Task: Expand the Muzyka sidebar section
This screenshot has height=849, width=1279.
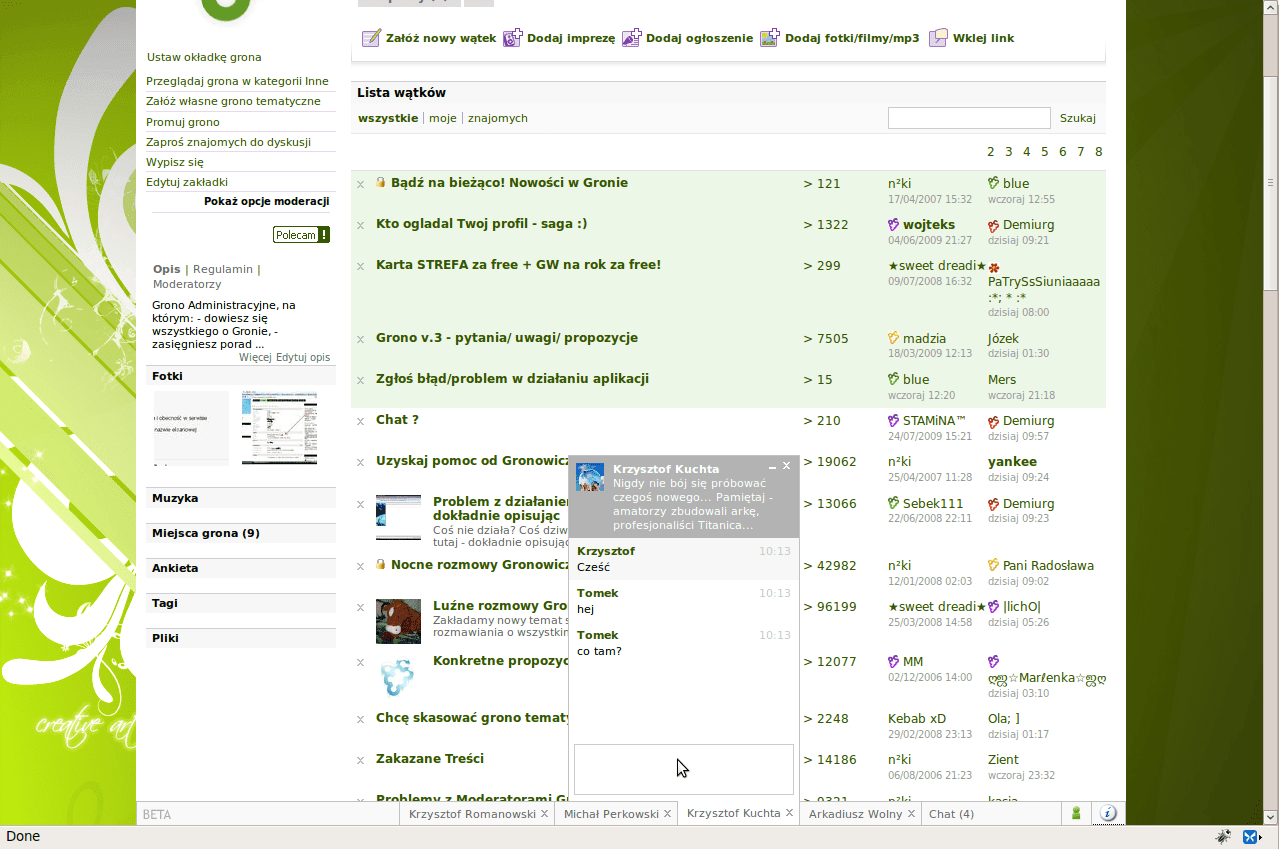Action: [175, 498]
